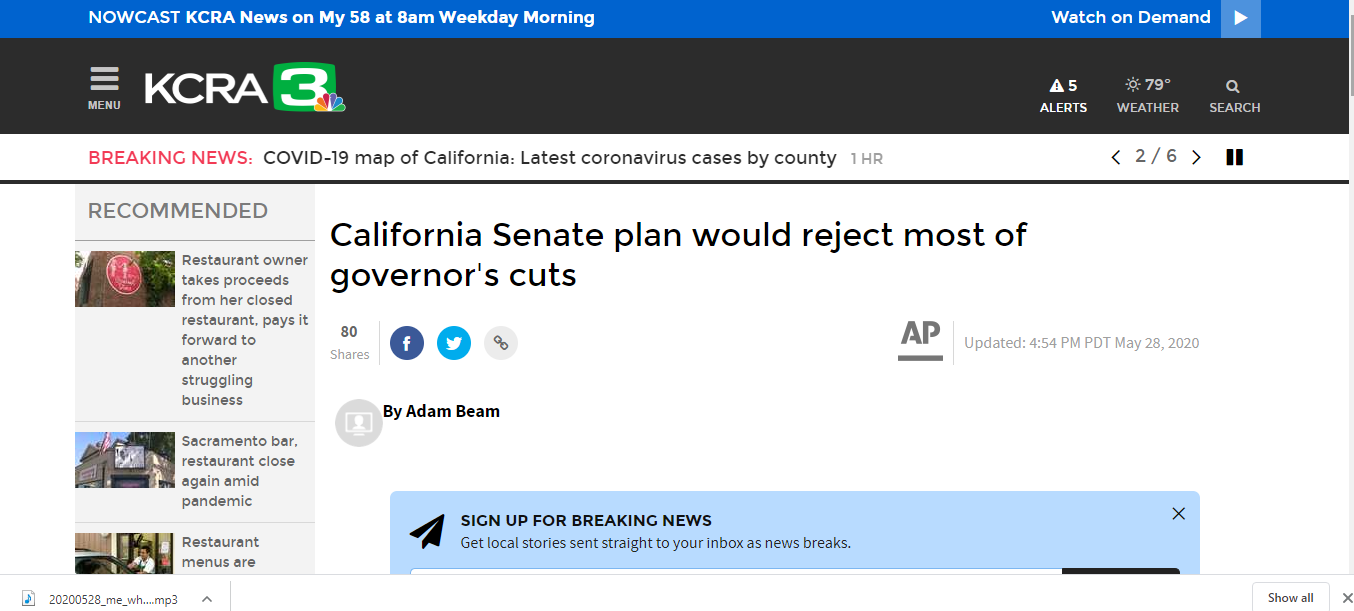This screenshot has width=1354, height=611.
Task: Go to previous breaking news item
Action: coord(1116,157)
